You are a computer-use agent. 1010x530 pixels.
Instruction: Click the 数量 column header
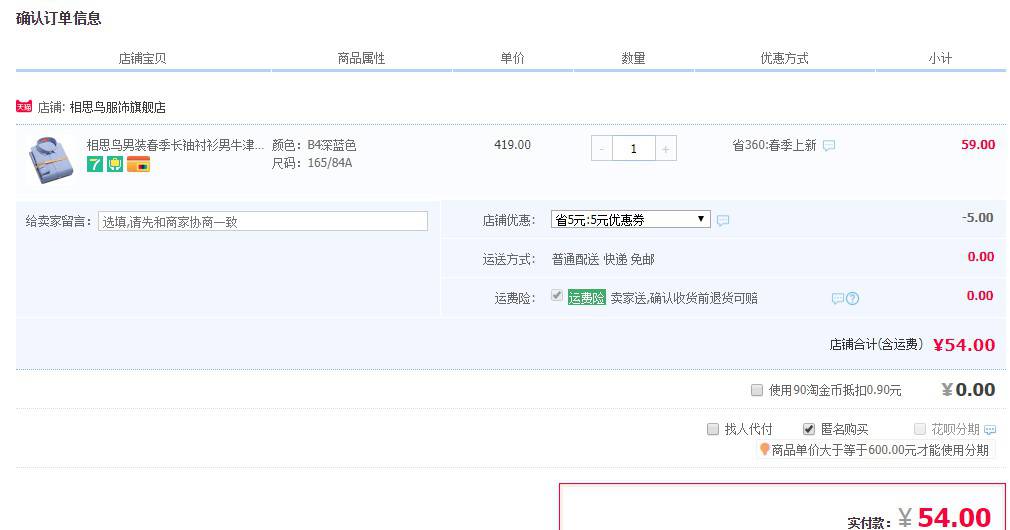(633, 58)
